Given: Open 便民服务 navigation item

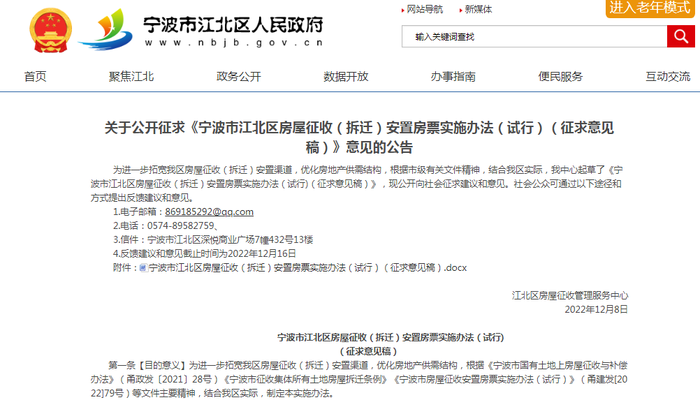Looking at the screenshot, I should click(x=560, y=76).
